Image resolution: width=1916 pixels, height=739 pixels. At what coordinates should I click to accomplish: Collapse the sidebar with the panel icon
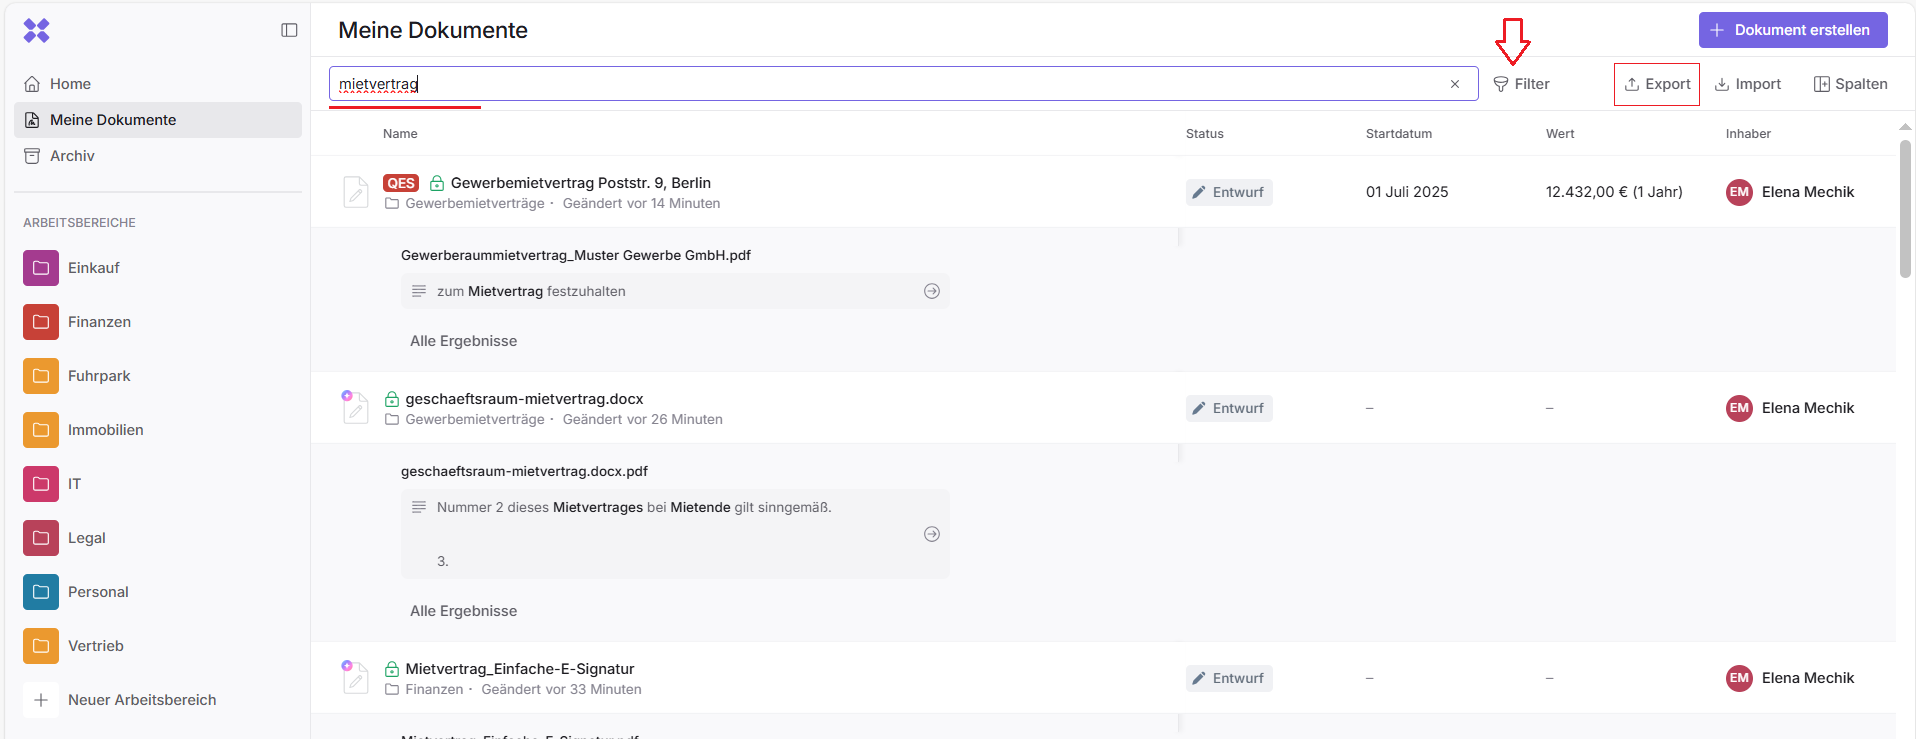[289, 30]
